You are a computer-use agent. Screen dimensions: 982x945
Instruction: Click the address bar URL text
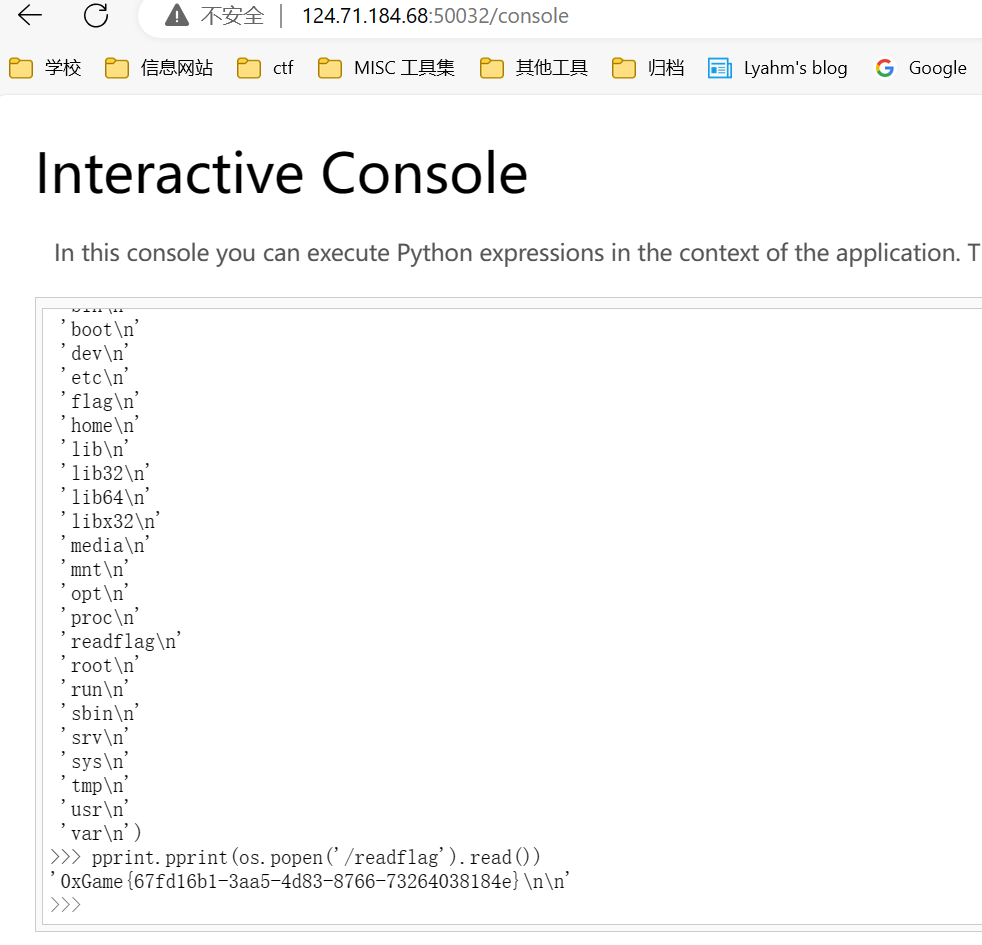[x=435, y=16]
